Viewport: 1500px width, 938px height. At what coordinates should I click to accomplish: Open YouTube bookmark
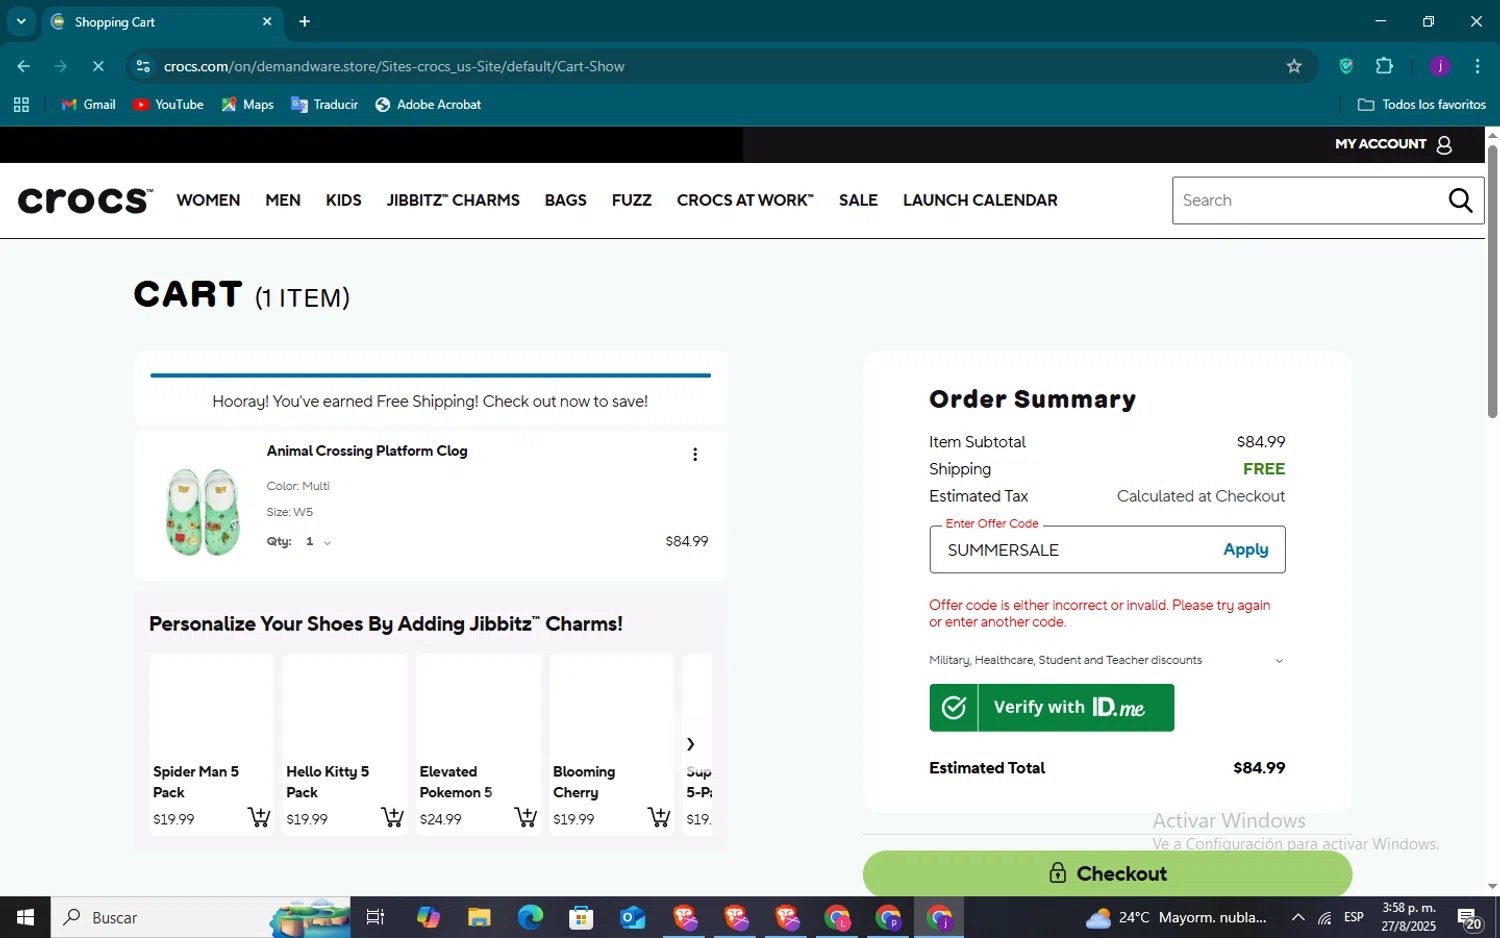click(x=168, y=104)
